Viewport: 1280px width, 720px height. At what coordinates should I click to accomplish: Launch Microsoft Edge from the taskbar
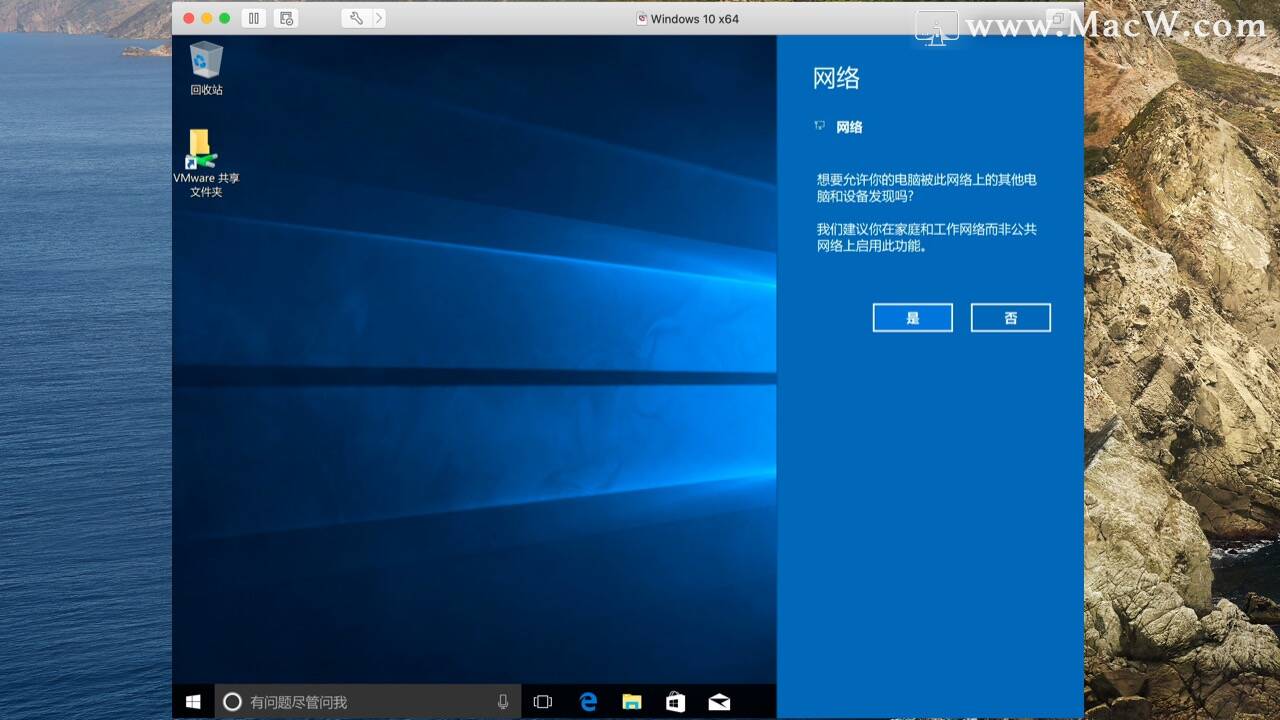588,702
